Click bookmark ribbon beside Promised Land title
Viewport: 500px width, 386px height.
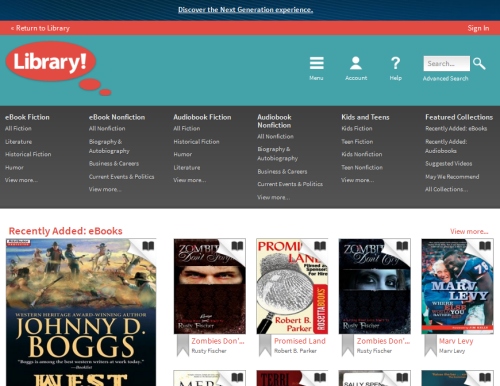[x=265, y=346]
